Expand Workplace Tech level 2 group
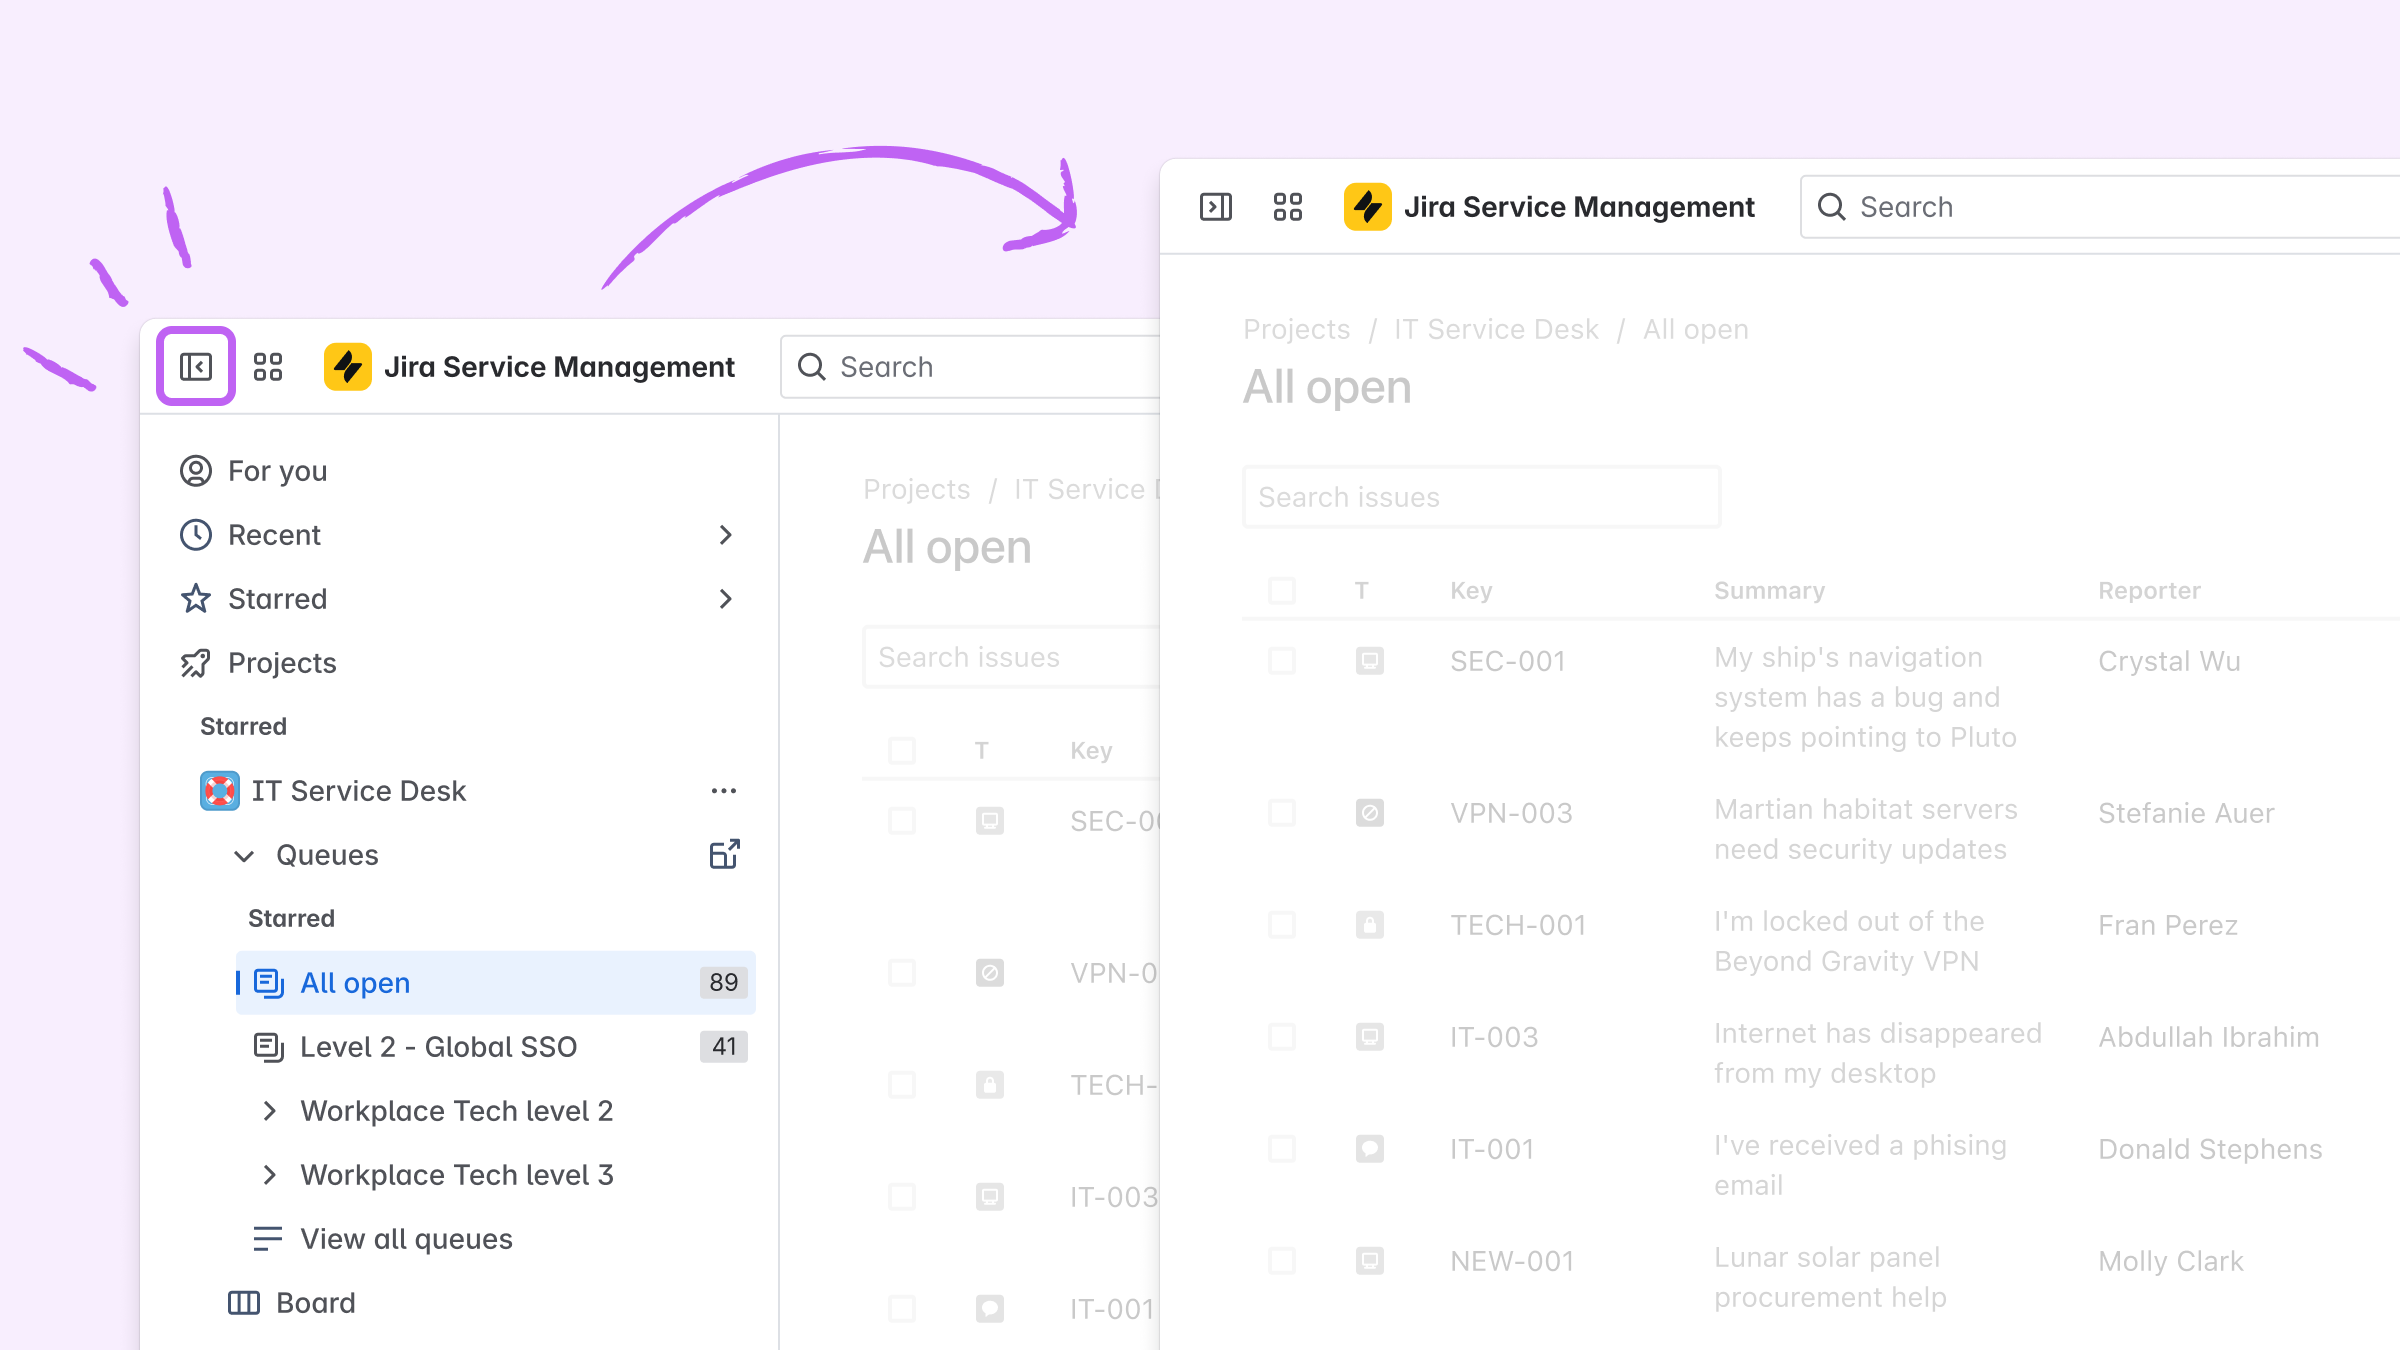 [x=268, y=1111]
